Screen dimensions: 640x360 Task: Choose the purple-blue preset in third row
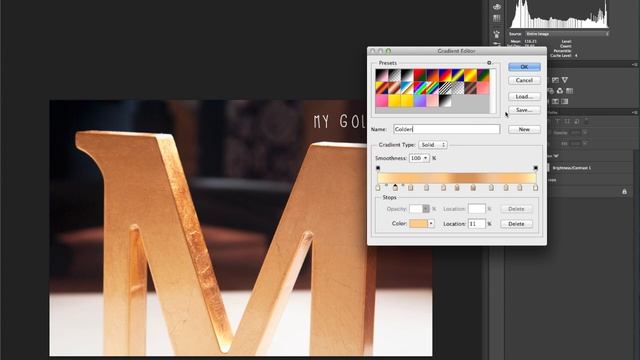[420, 101]
